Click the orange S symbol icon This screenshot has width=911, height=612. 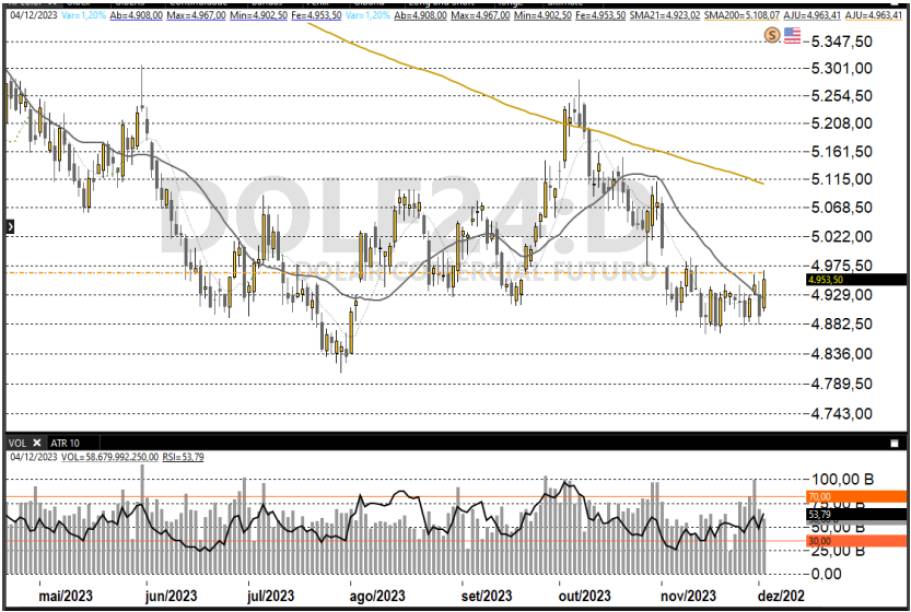(x=772, y=35)
